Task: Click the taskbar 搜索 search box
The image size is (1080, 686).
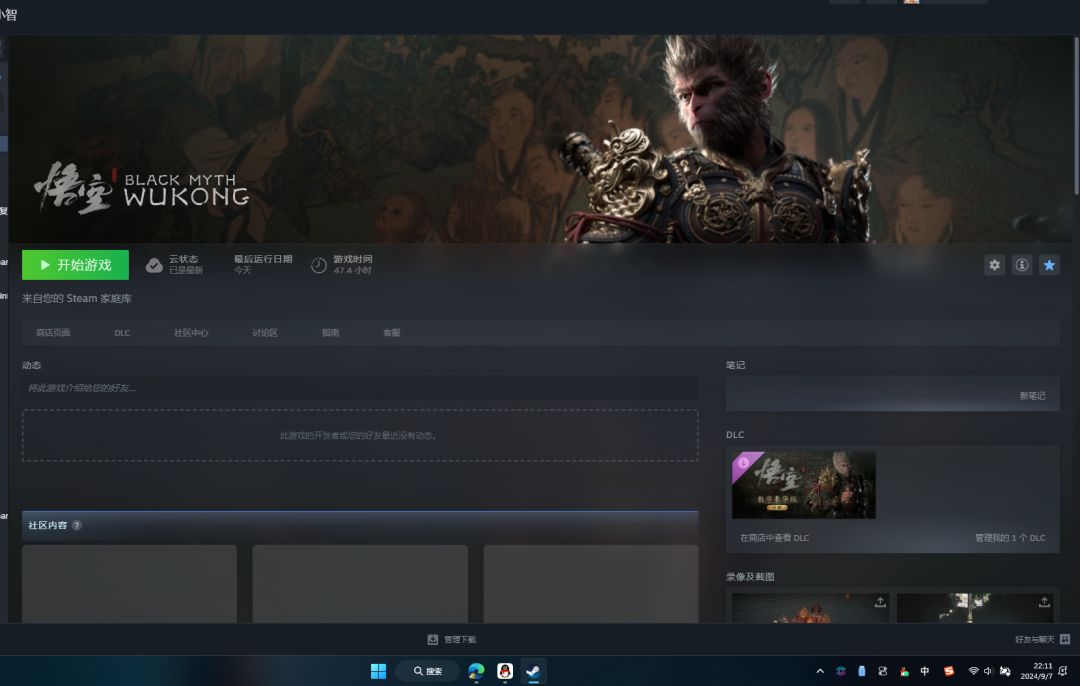Action: pyautogui.click(x=428, y=671)
